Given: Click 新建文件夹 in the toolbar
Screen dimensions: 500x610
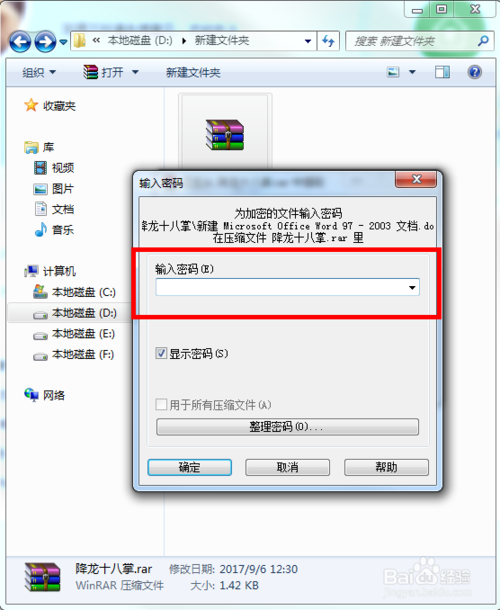Looking at the screenshot, I should pyautogui.click(x=193, y=73).
